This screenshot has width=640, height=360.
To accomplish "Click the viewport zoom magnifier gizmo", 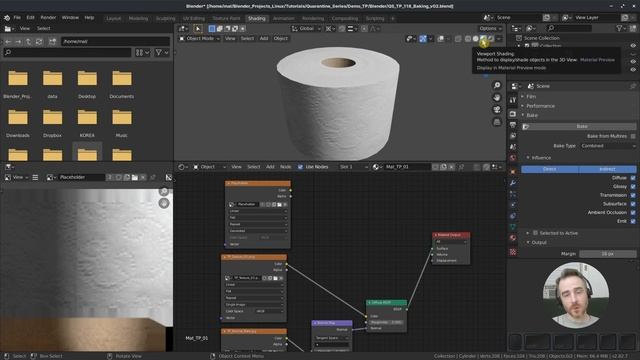I will pyautogui.click(x=497, y=85).
